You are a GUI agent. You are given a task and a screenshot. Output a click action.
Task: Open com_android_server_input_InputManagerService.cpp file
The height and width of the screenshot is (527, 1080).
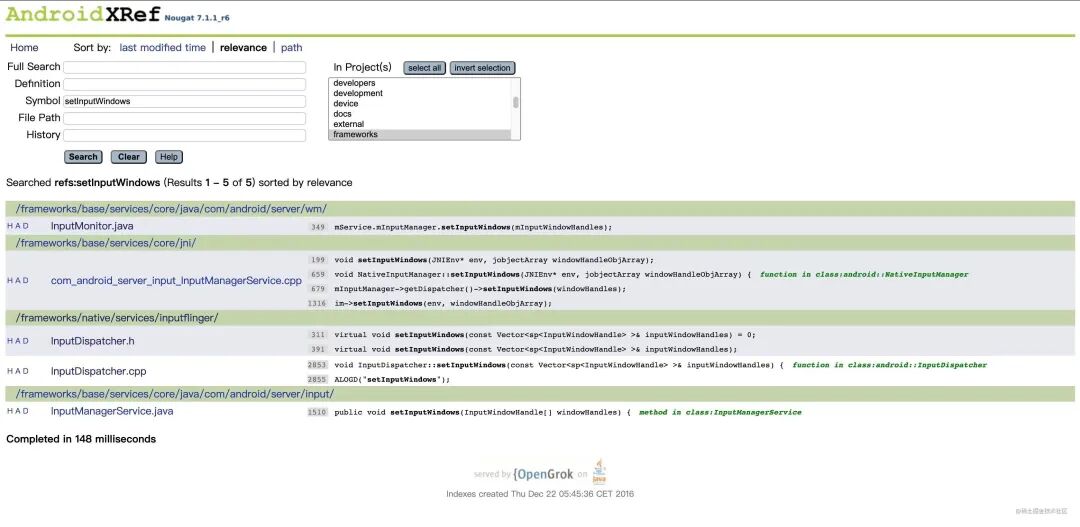[176, 281]
